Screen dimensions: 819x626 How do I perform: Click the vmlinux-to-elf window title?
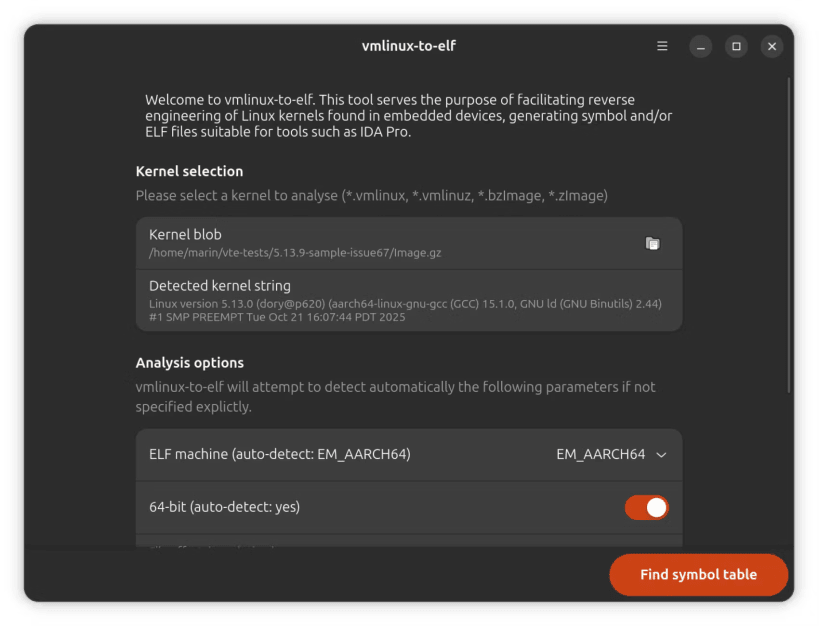[408, 46]
